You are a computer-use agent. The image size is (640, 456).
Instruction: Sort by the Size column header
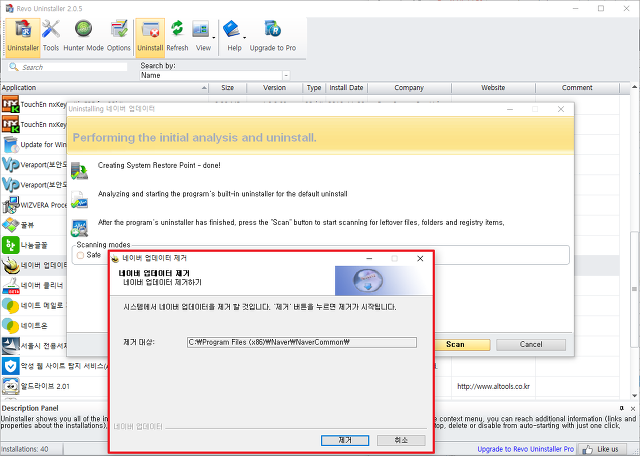[x=228, y=88]
